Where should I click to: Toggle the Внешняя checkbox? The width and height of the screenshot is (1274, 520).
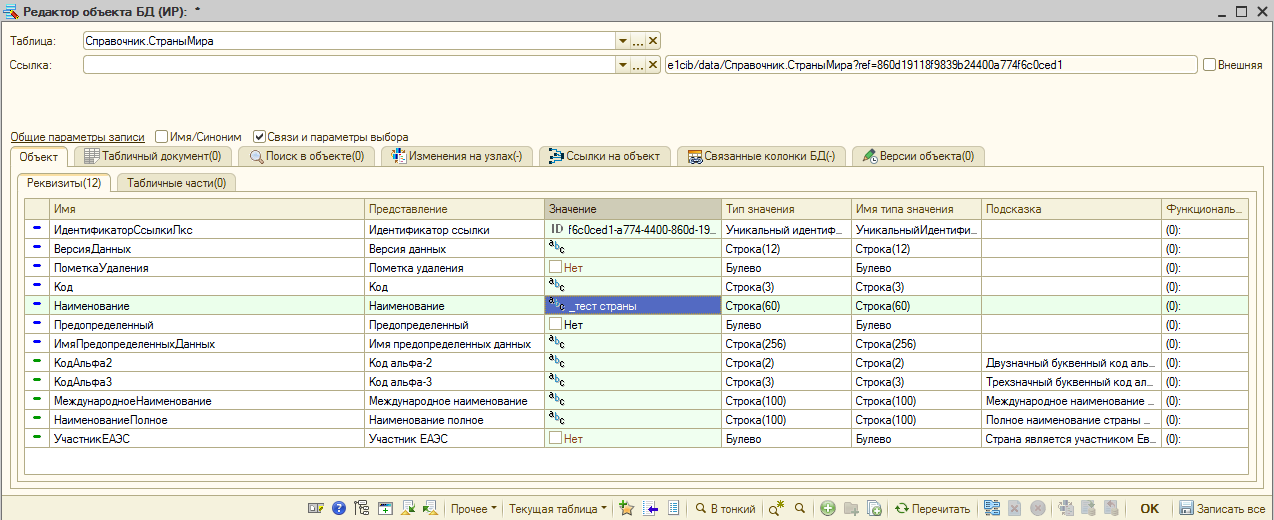tap(1210, 65)
